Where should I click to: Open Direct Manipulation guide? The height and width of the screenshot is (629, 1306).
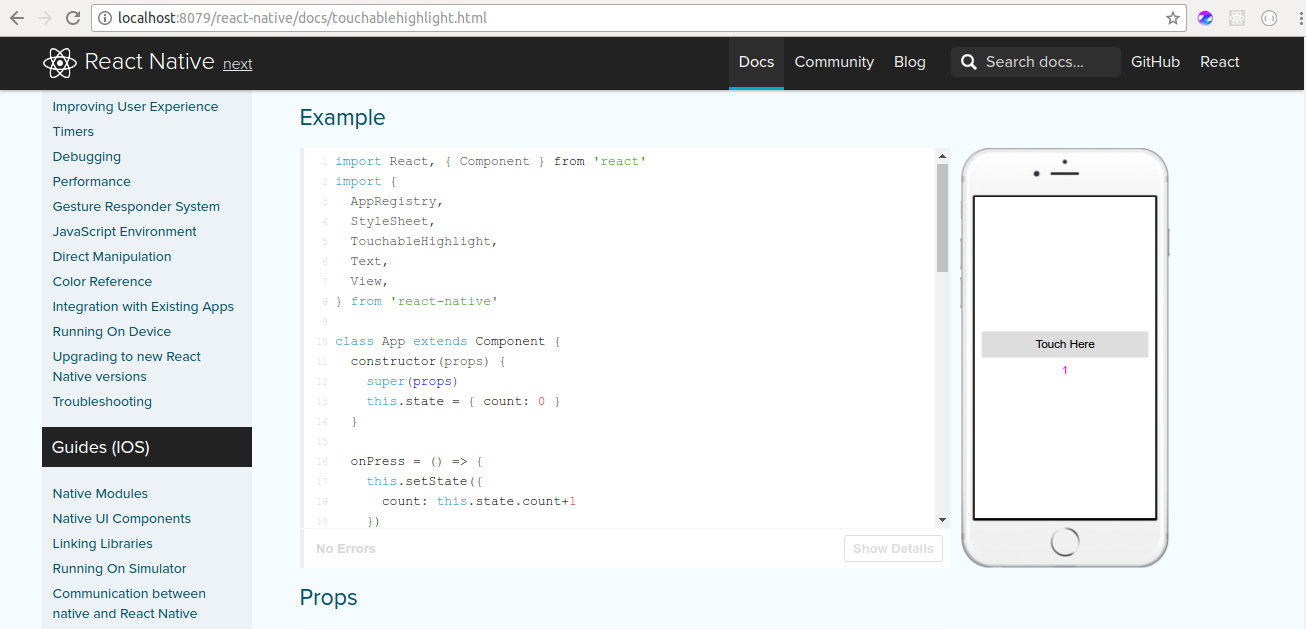coord(112,257)
